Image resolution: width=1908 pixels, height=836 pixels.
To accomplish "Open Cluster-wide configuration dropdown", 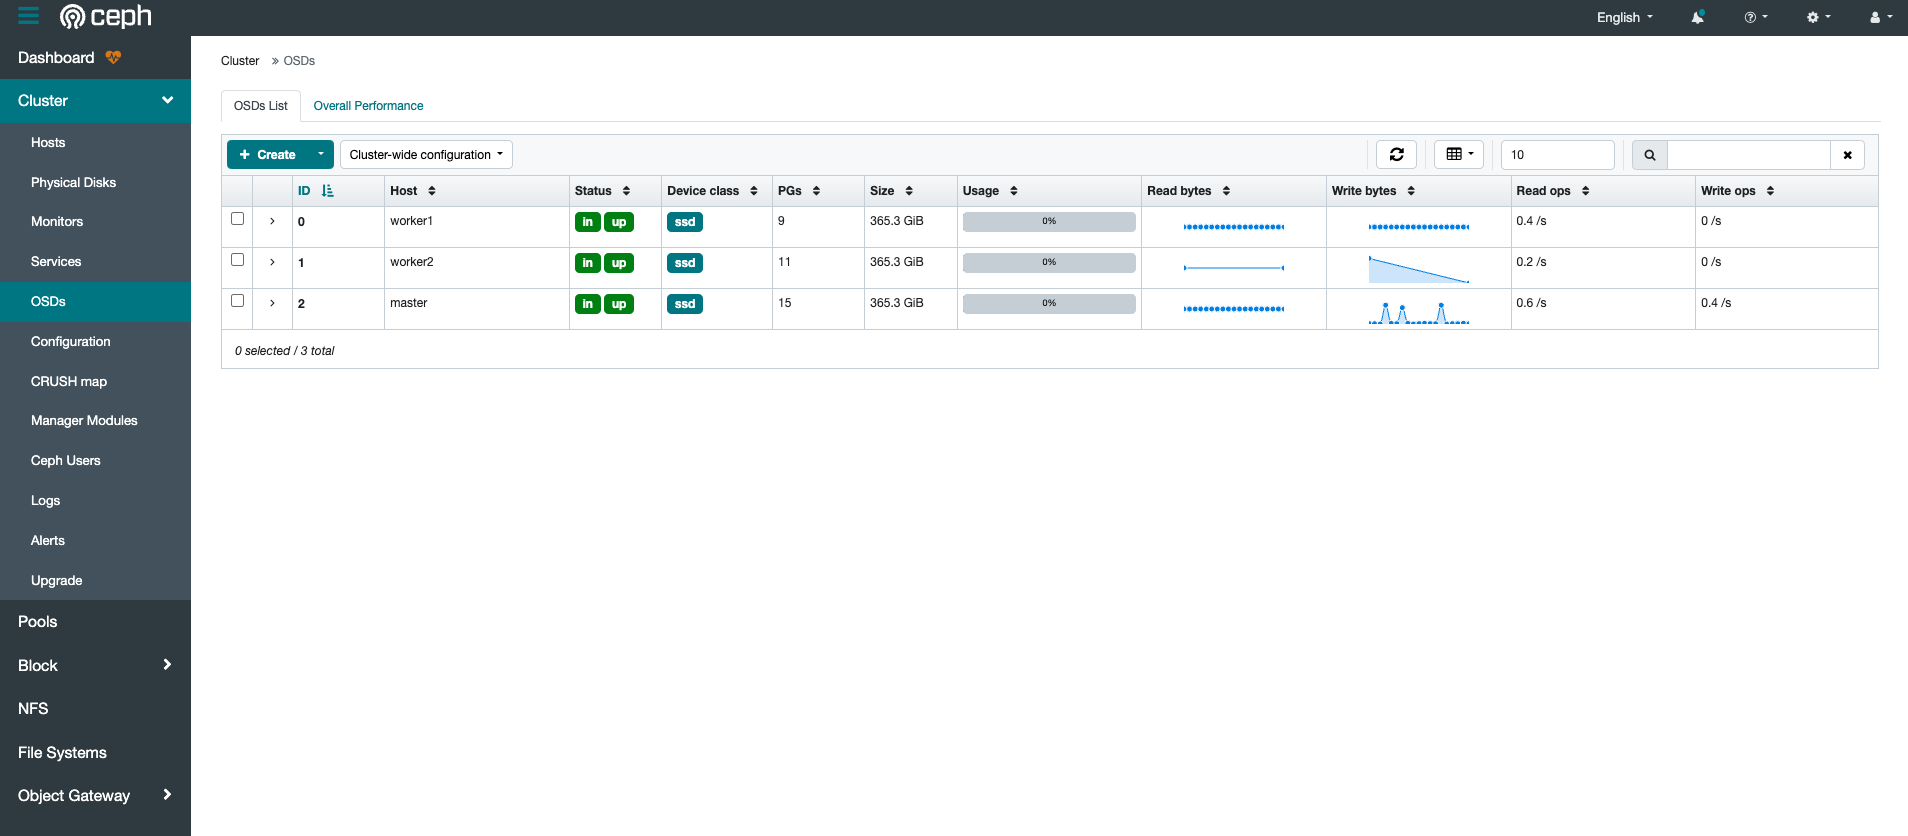I will pos(426,155).
